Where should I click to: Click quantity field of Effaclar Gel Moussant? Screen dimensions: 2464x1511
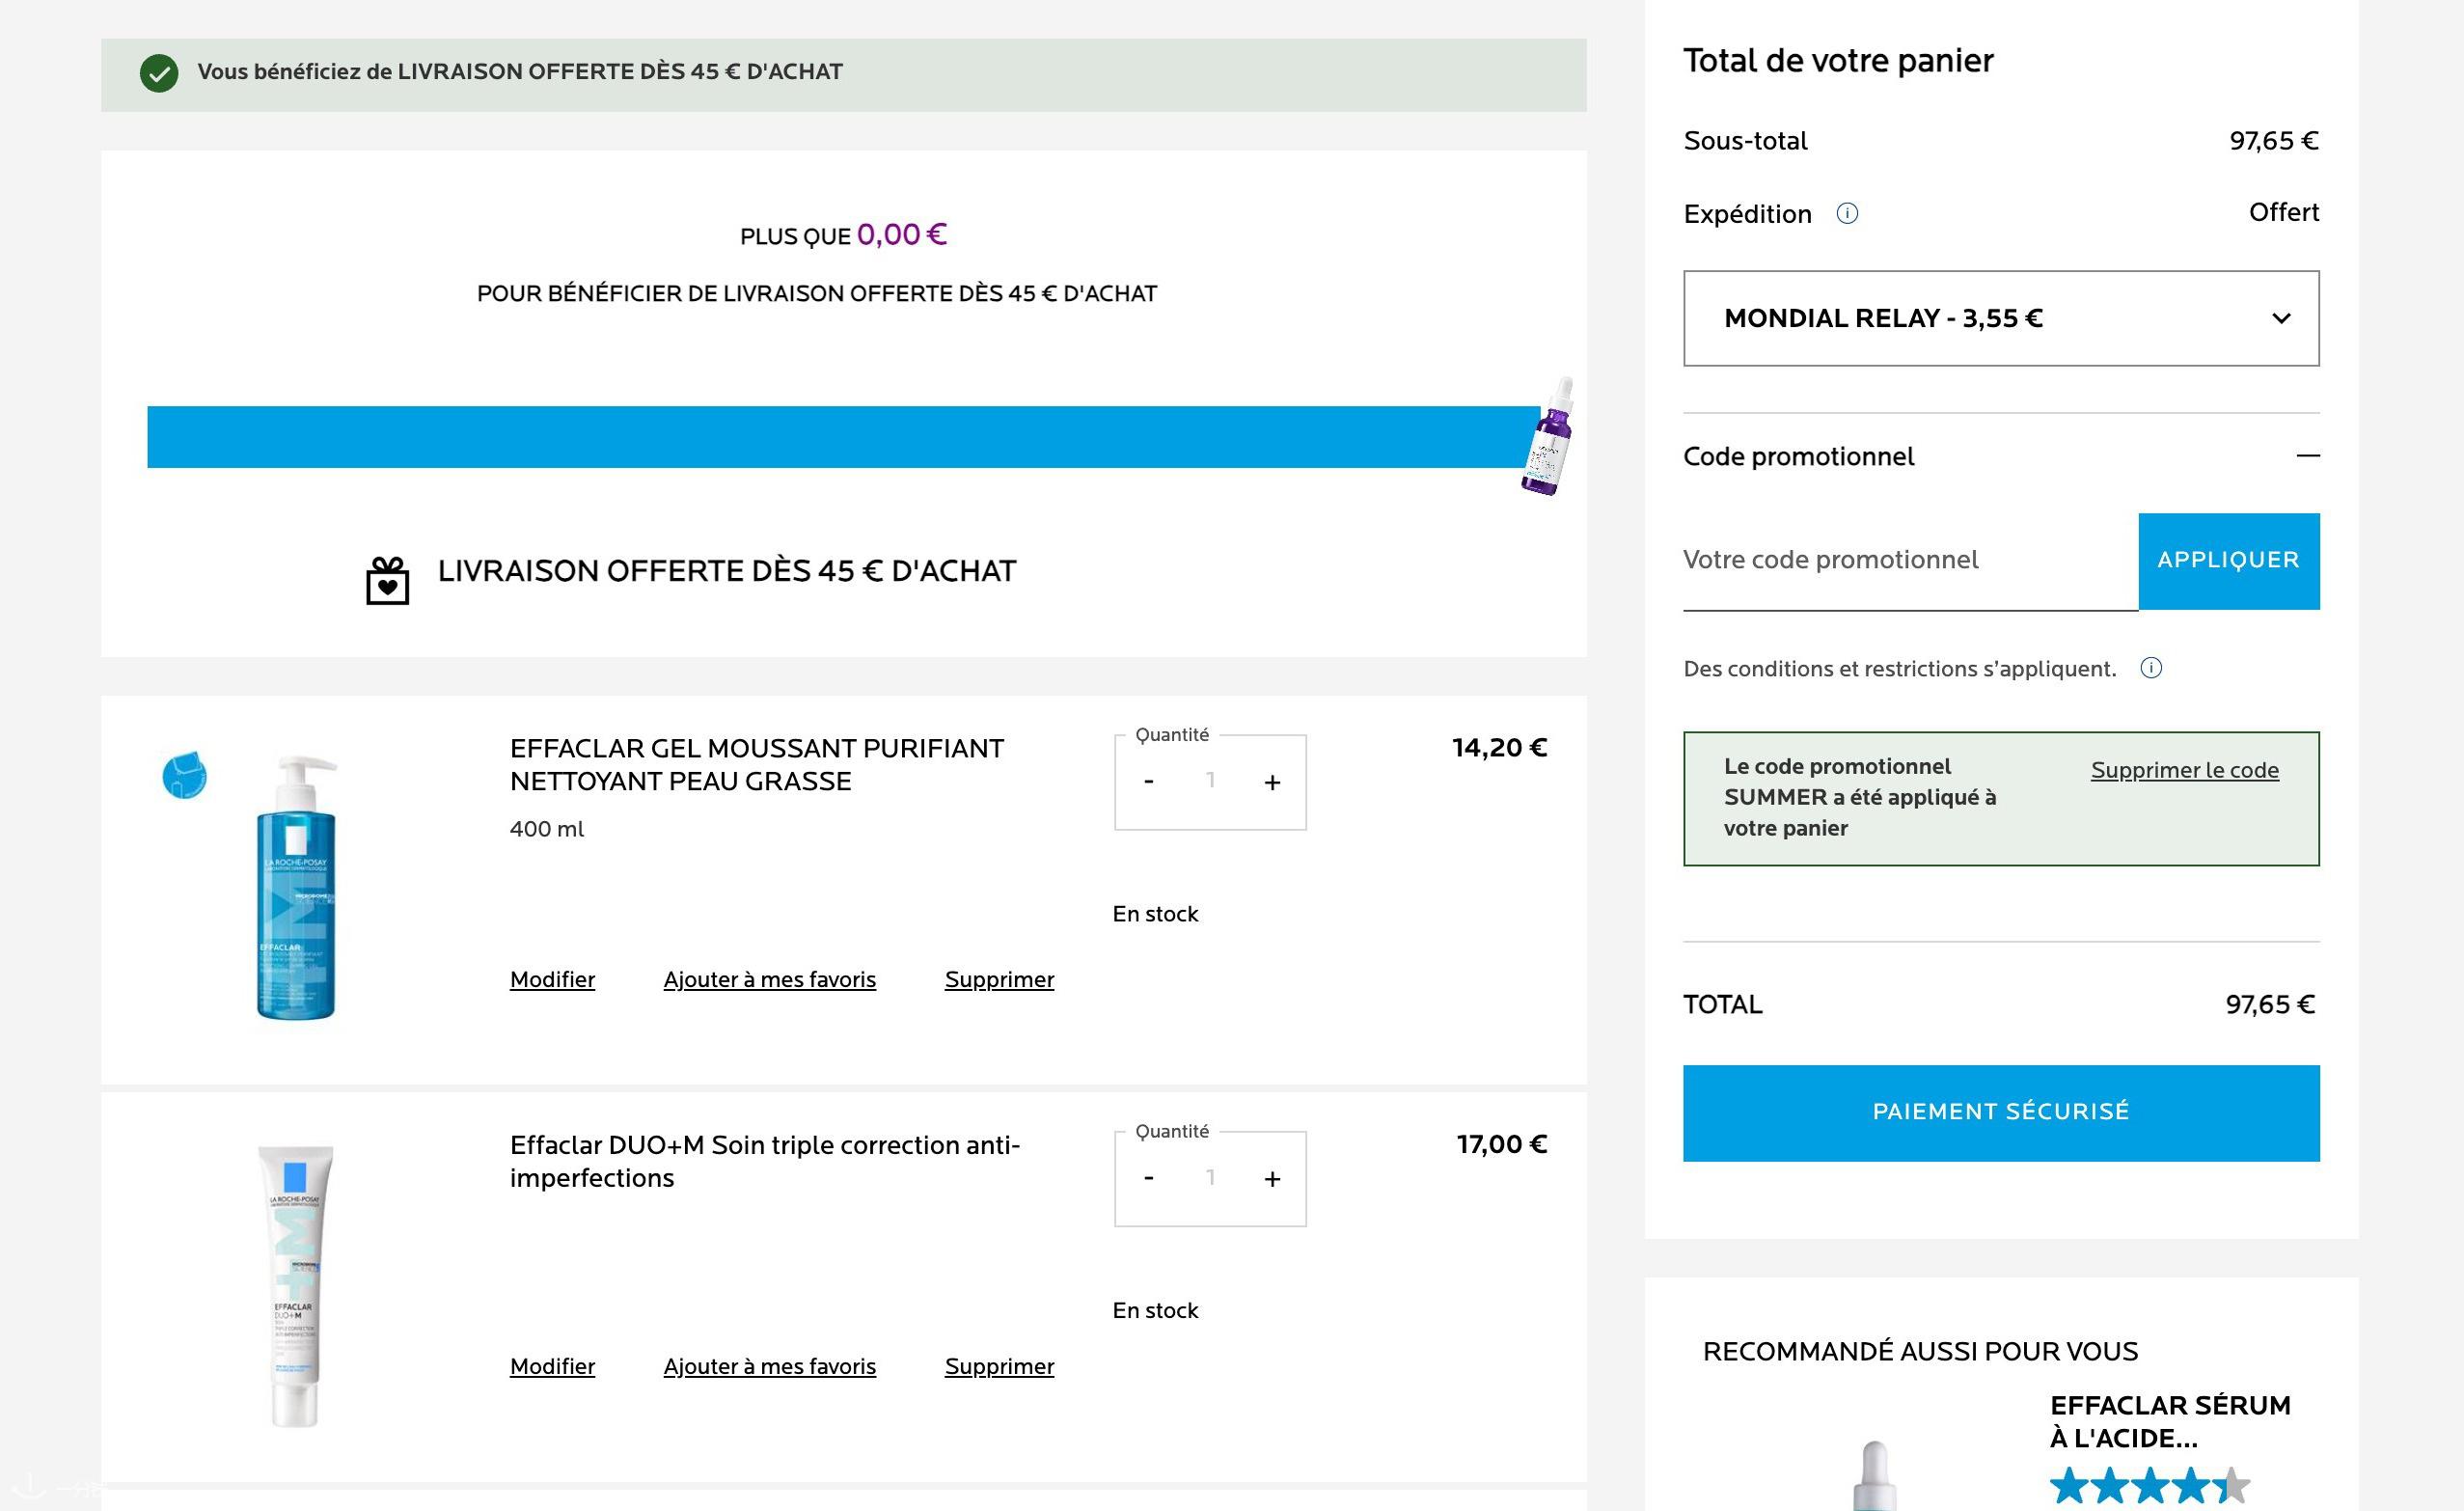tap(1210, 781)
